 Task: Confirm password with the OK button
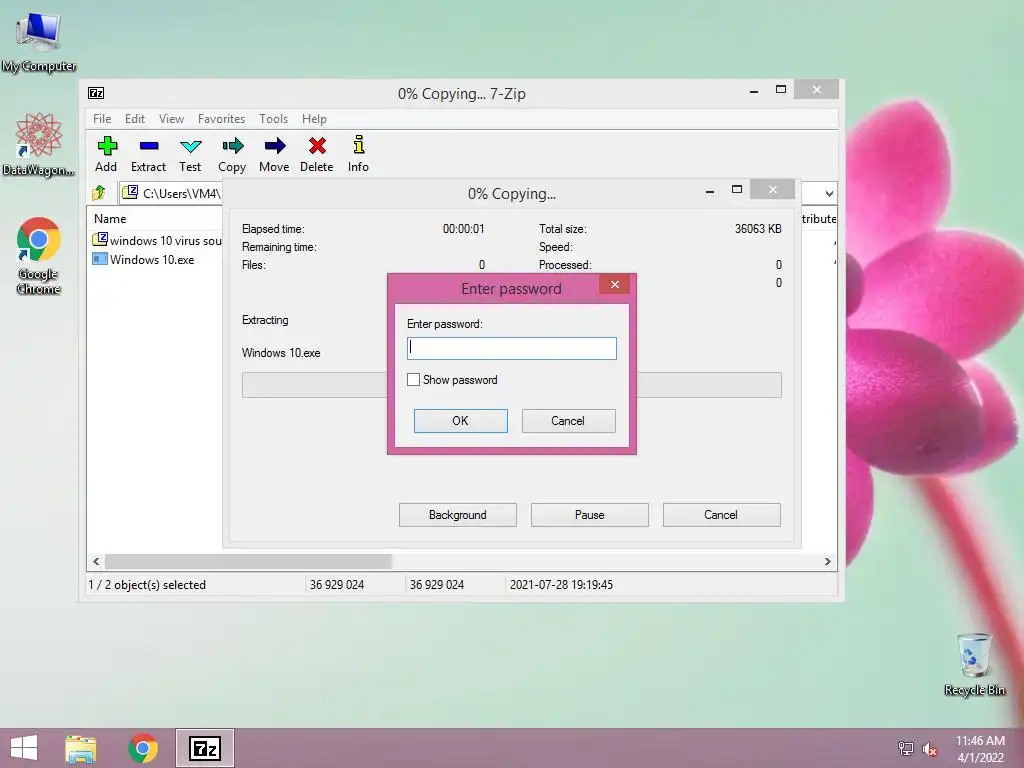tap(460, 421)
